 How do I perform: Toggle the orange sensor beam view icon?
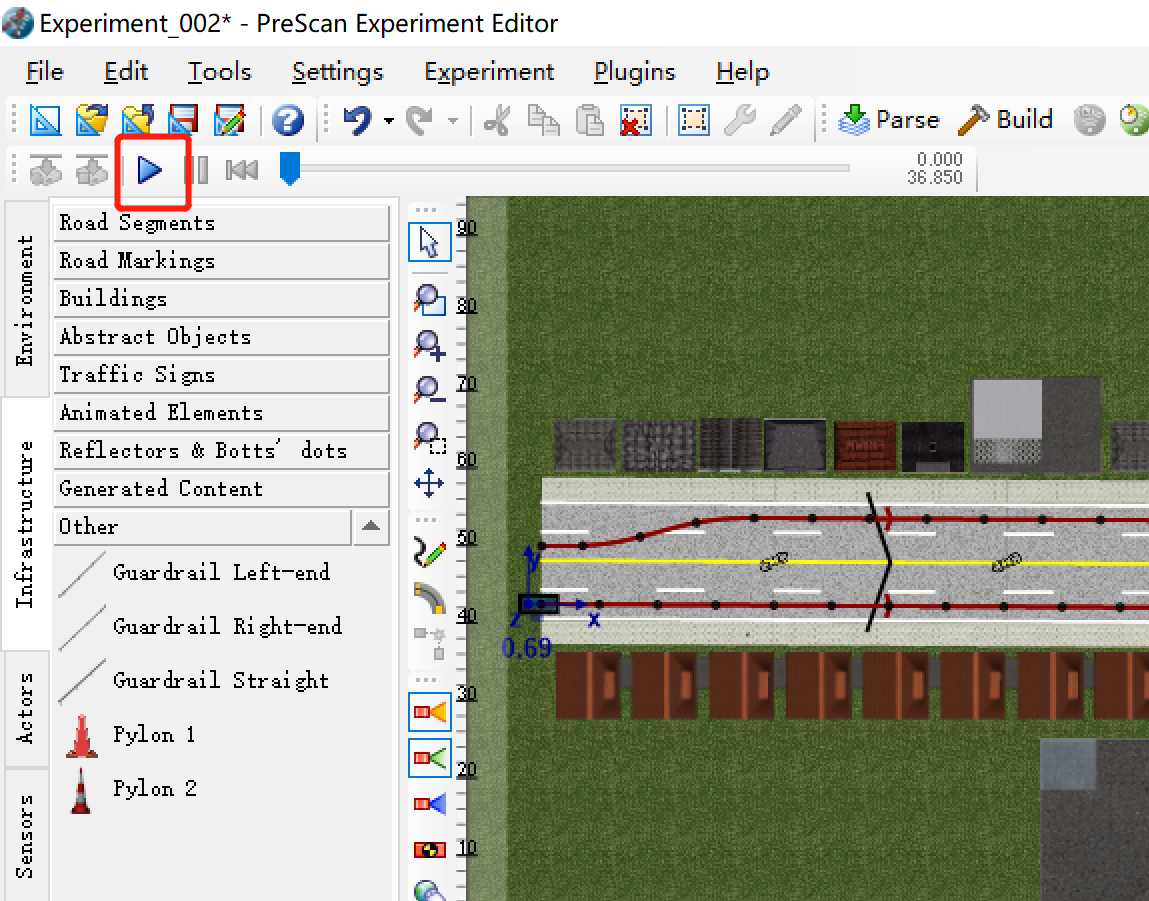click(429, 712)
